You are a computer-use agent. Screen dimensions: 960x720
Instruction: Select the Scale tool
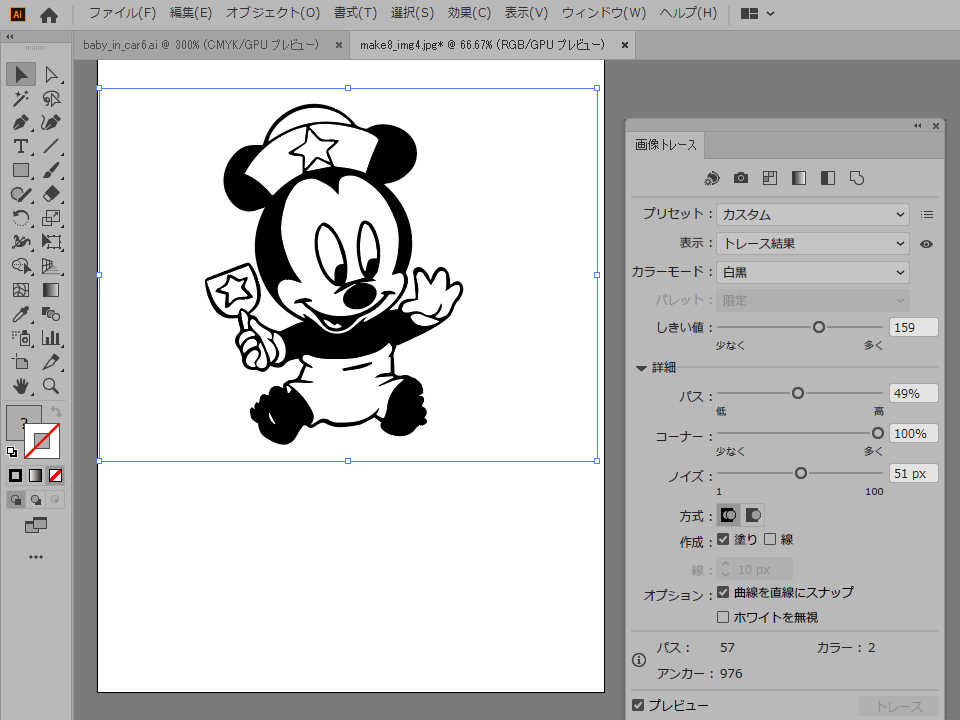[51, 218]
